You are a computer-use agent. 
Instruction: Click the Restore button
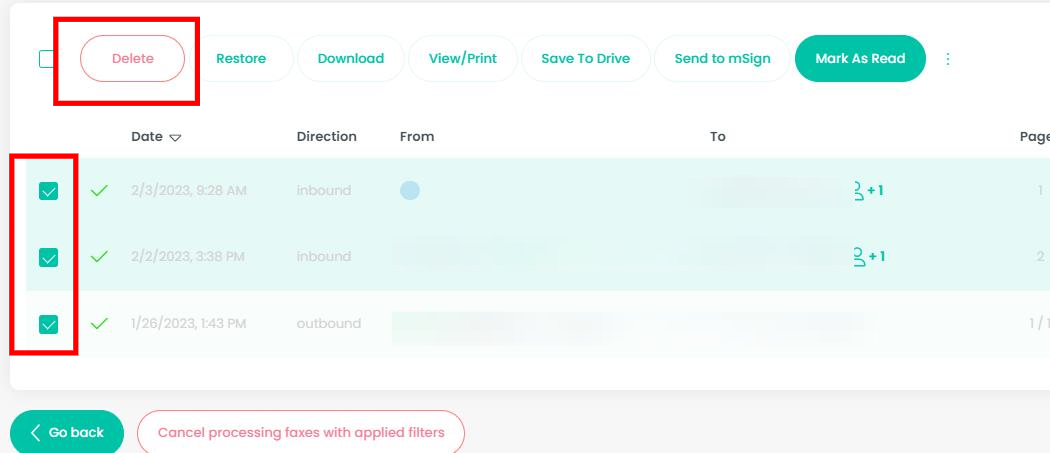241,58
